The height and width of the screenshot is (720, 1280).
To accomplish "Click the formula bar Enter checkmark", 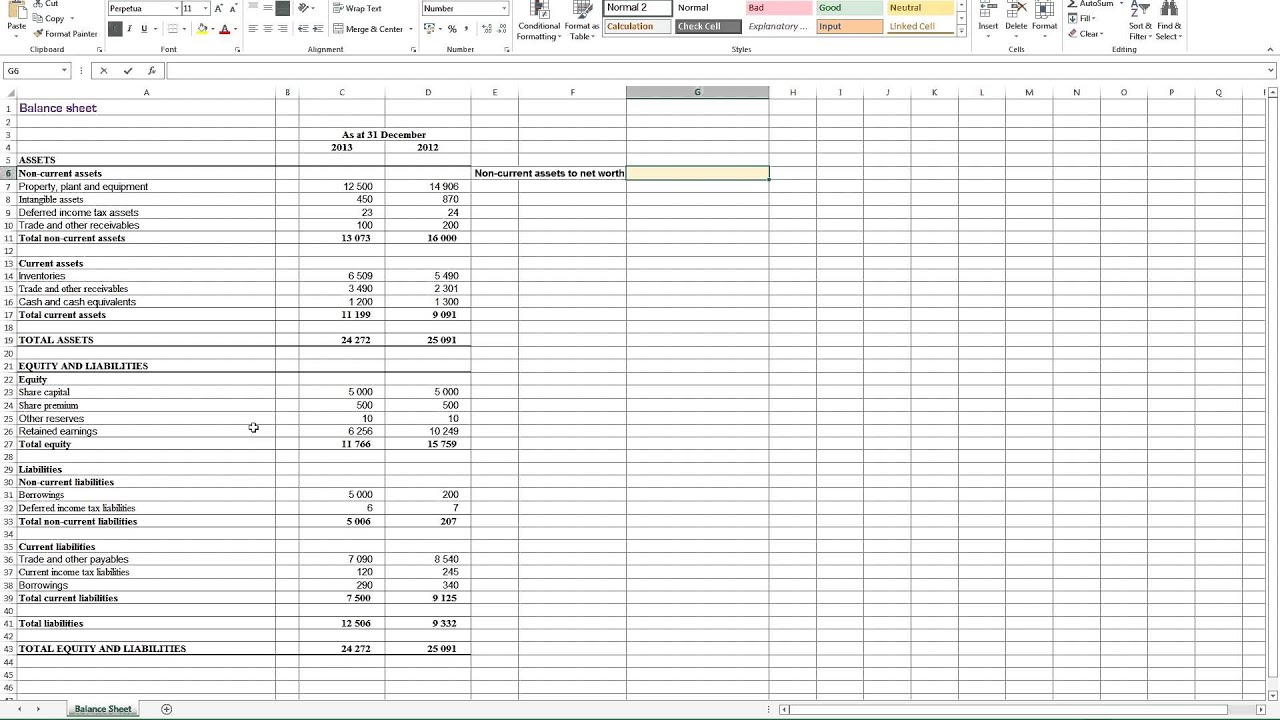I will (x=127, y=71).
